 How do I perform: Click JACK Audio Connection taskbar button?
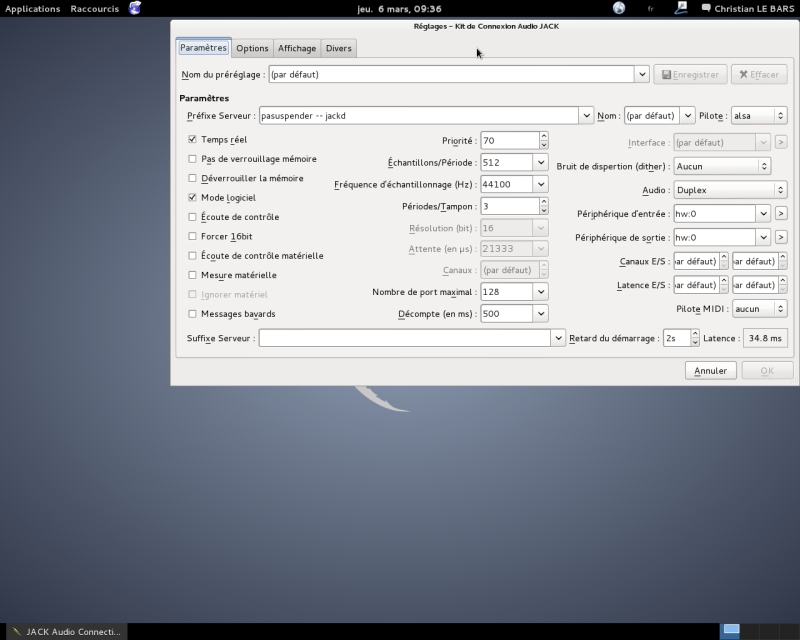click(x=66, y=631)
